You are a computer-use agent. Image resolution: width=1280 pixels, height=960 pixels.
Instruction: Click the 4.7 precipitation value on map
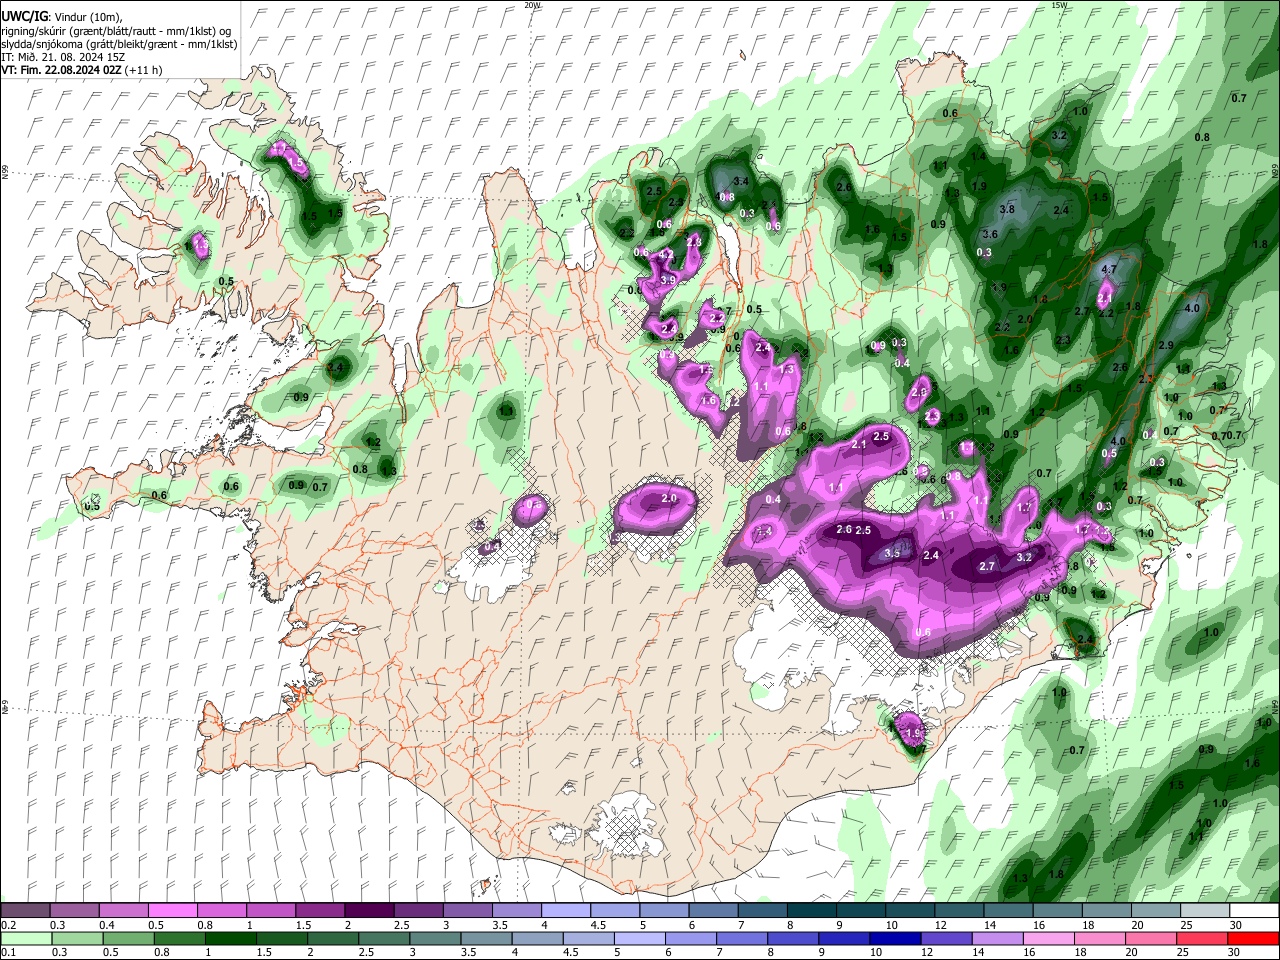[1108, 270]
